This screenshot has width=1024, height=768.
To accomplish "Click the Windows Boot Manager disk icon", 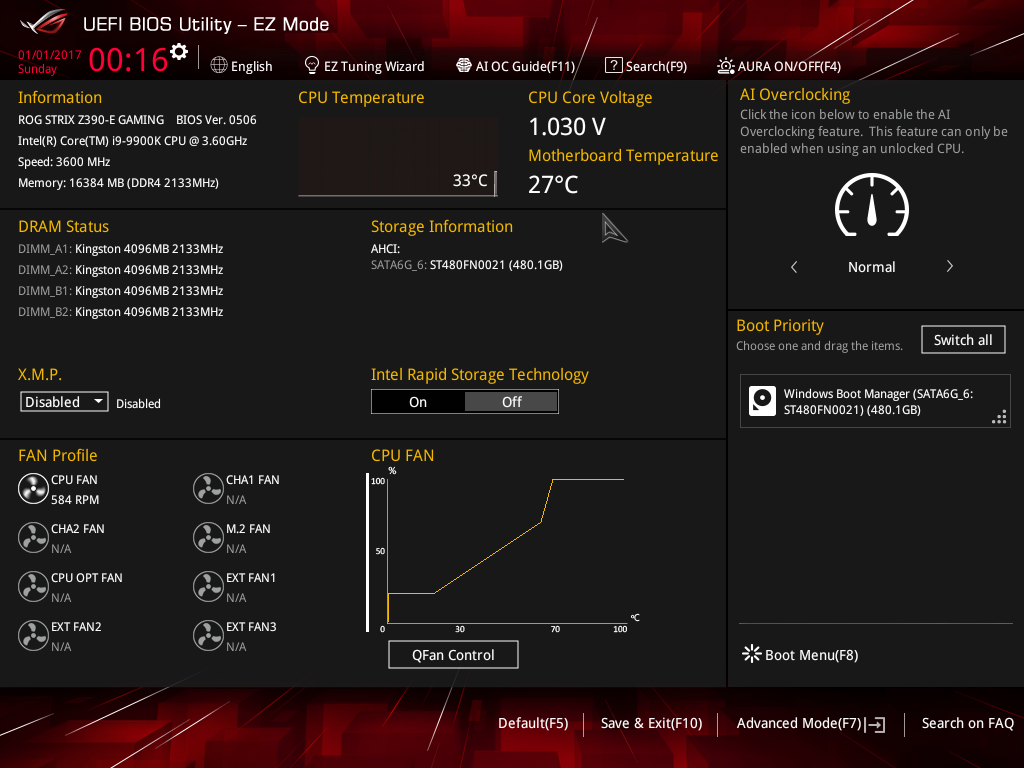I will point(762,401).
